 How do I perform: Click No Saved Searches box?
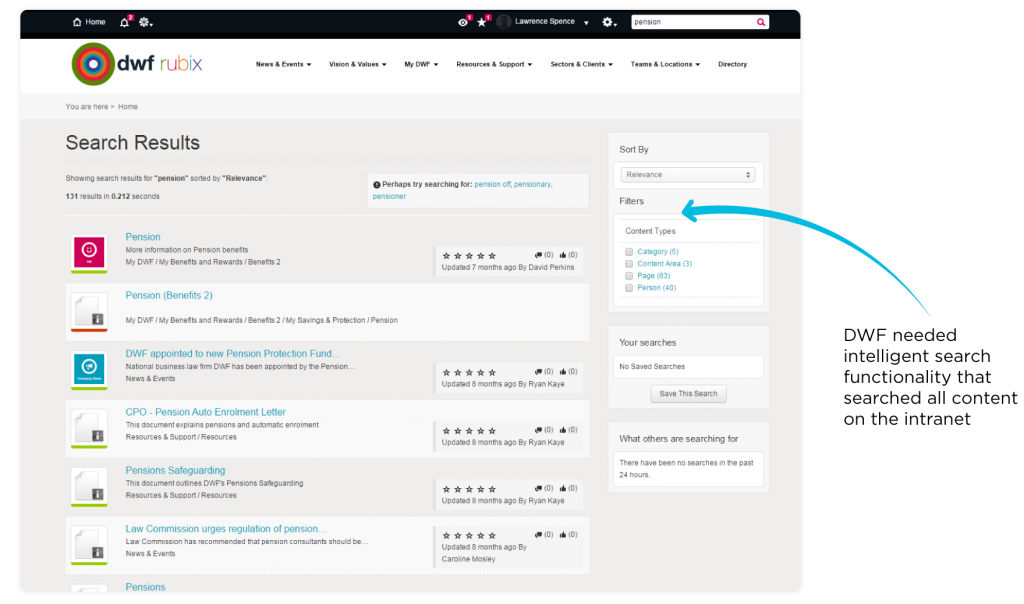688,367
